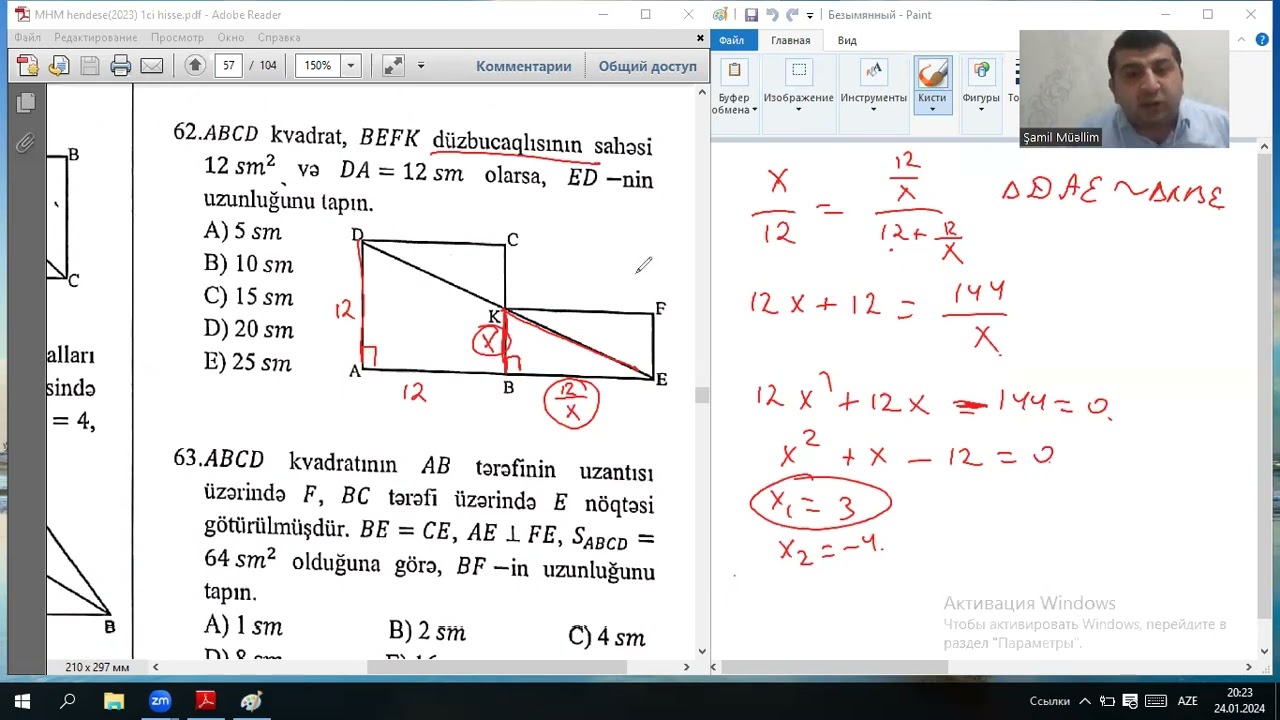Click the touch keyboard icon in system tray

pyautogui.click(x=1155, y=701)
